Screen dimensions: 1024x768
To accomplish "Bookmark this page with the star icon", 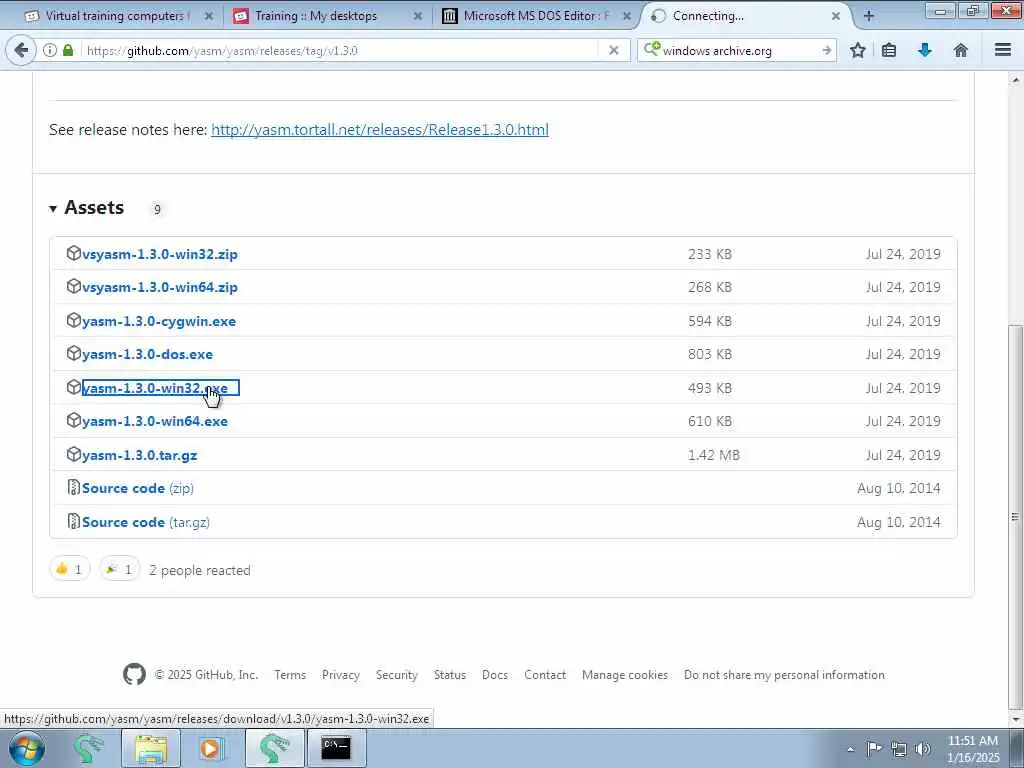I will point(857,50).
